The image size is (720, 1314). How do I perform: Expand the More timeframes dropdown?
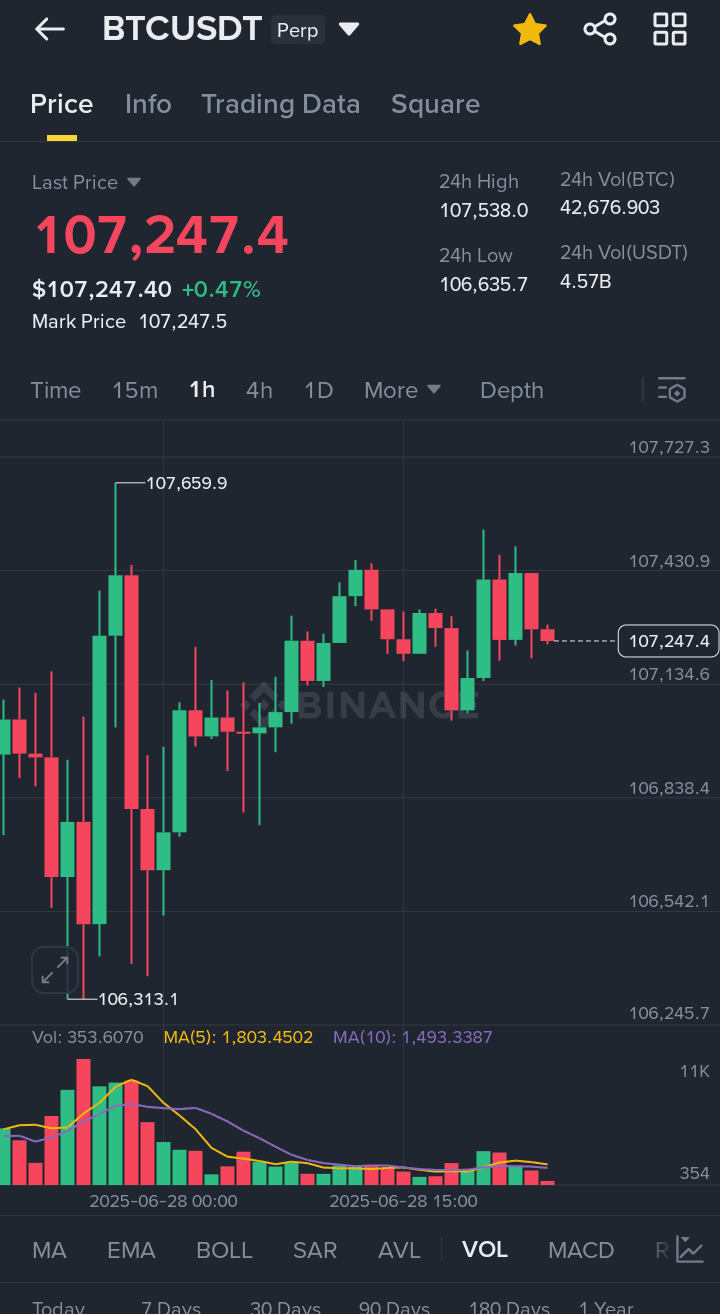[402, 391]
